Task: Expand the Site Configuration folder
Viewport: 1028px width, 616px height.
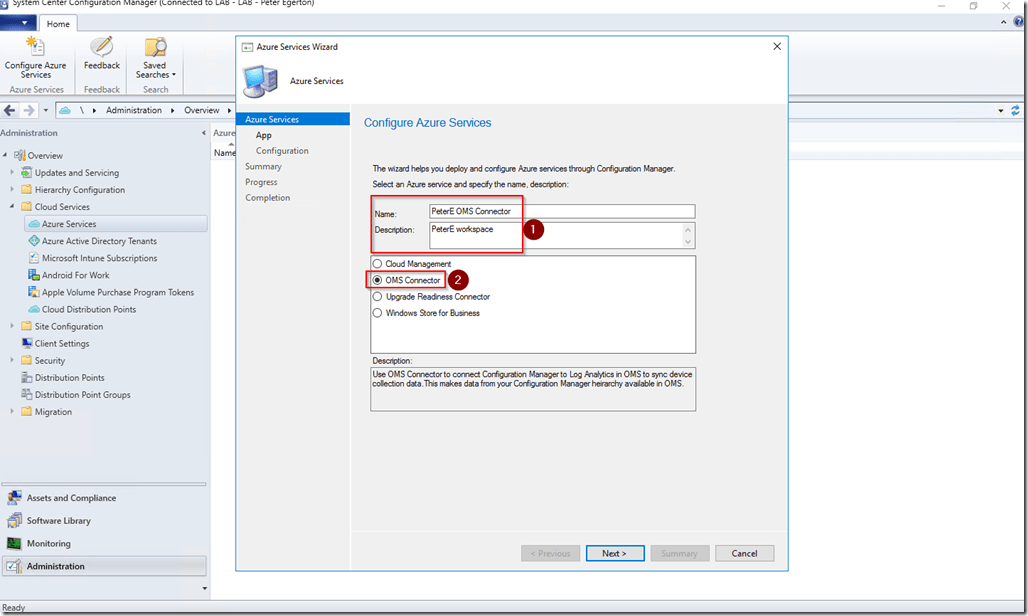Action: coord(13,326)
